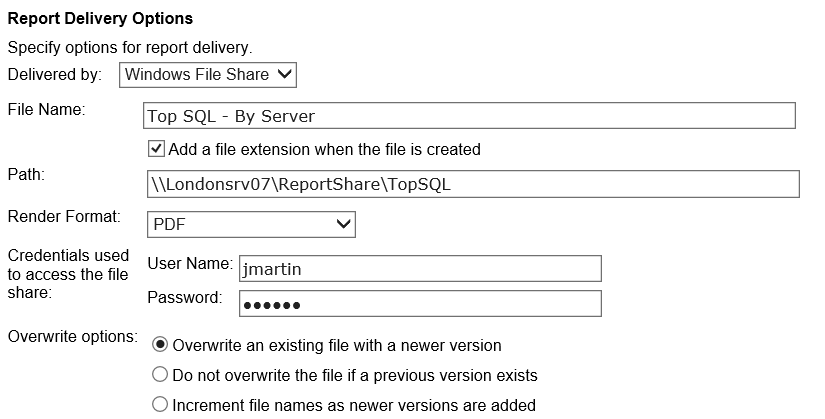Open the Delivered by dropdown

click(208, 74)
